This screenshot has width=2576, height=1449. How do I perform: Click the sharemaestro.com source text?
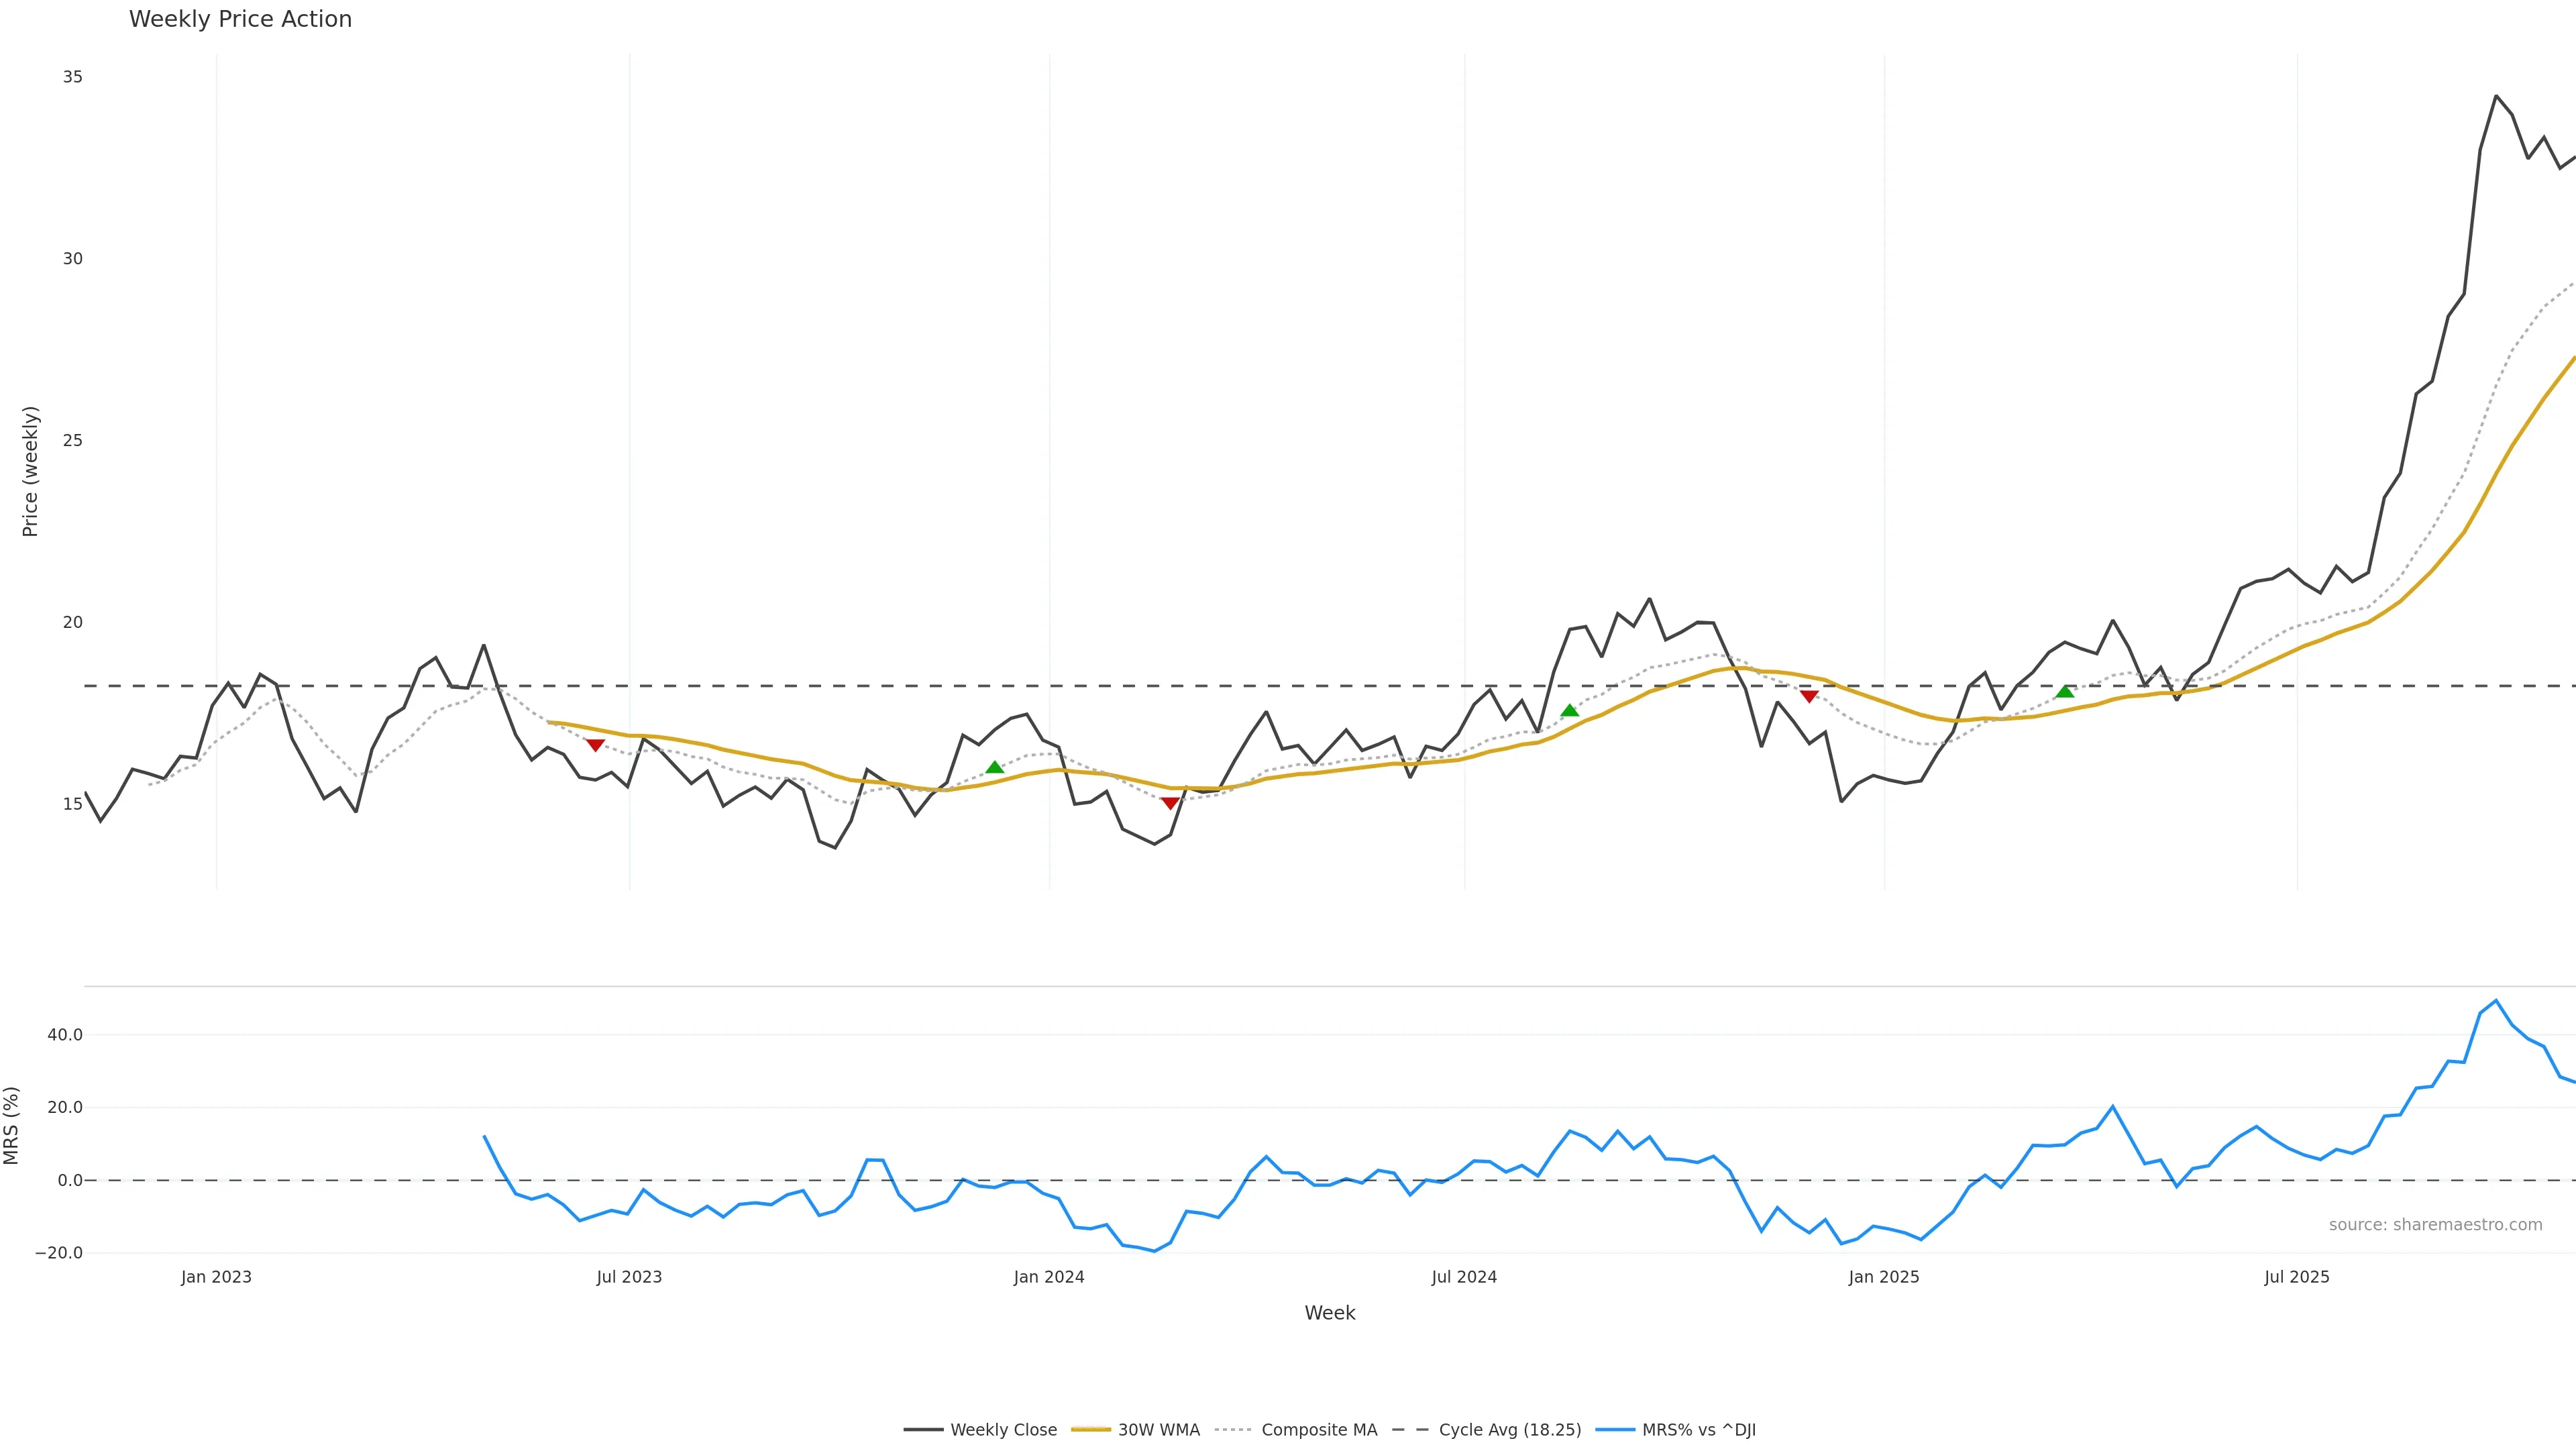point(2435,1225)
